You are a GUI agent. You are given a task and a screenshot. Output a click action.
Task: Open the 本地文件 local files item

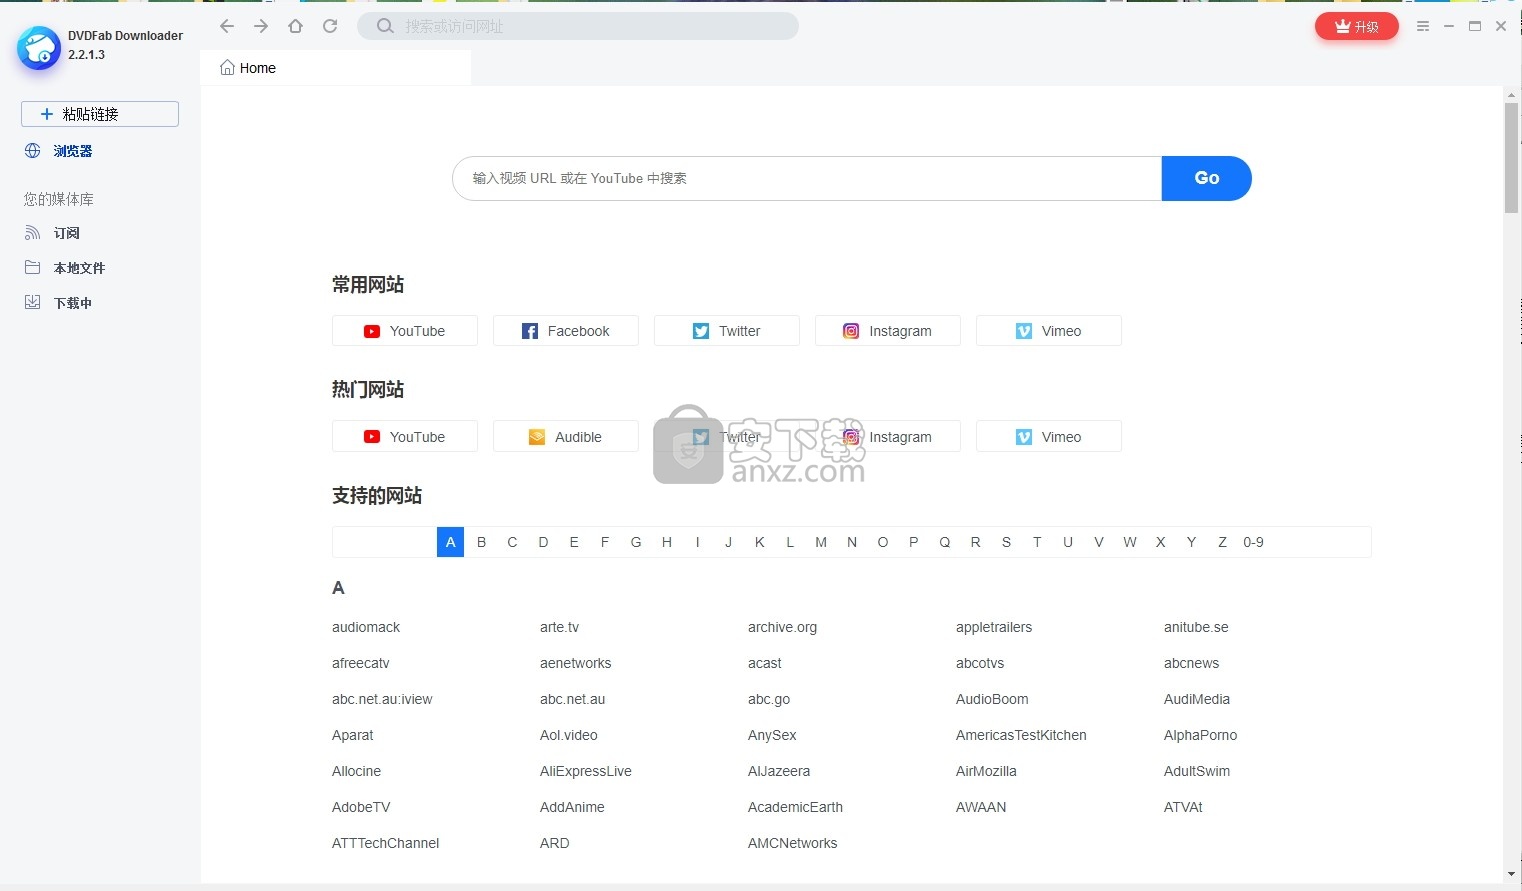[x=65, y=268]
